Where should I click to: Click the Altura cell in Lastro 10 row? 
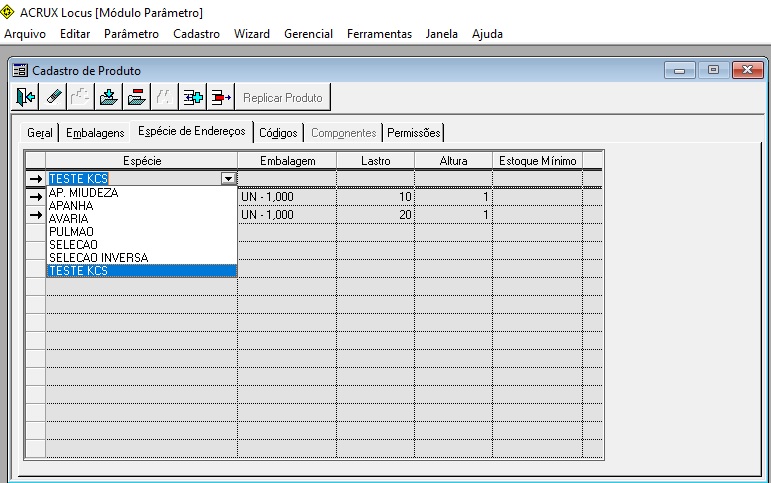pos(453,197)
